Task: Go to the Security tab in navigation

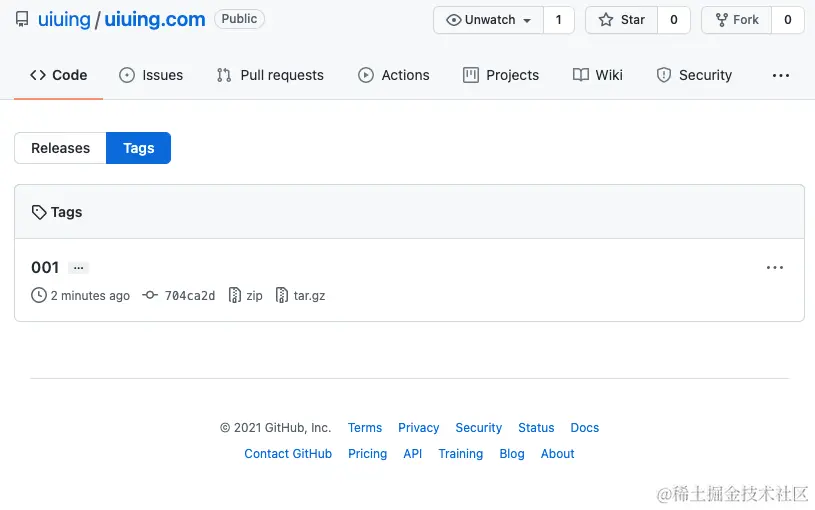Action: [x=694, y=75]
